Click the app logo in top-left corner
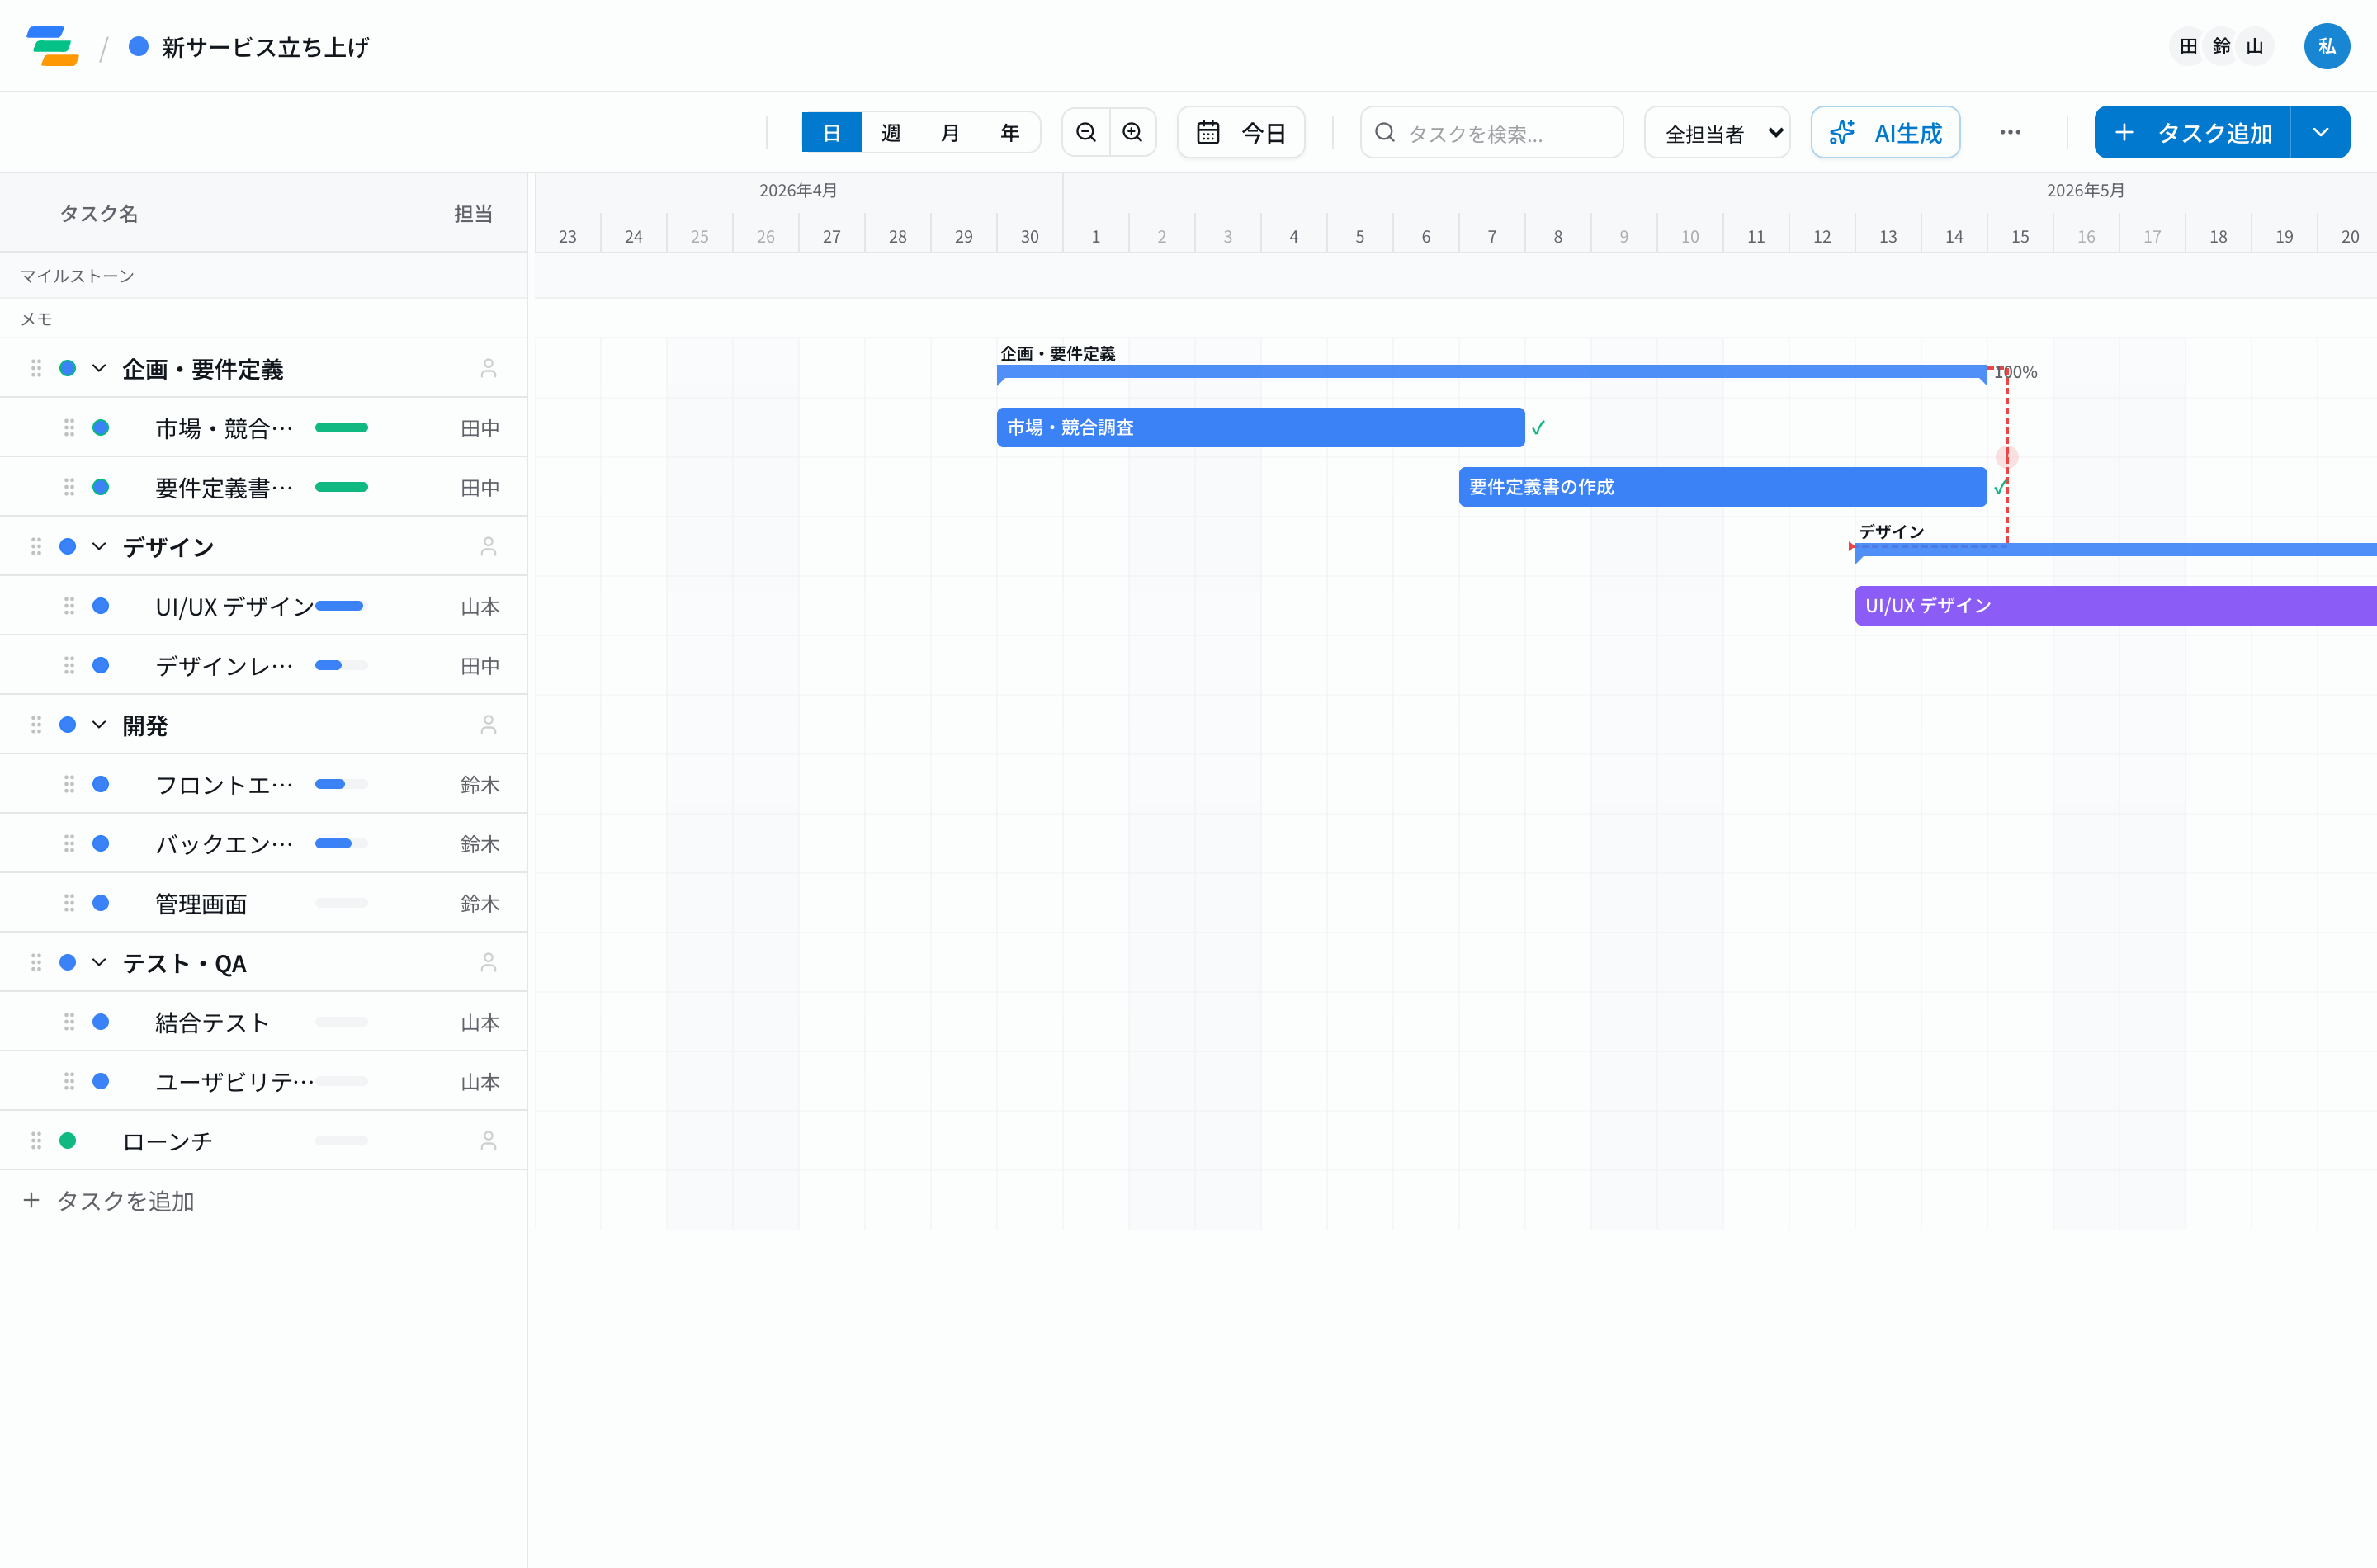This screenshot has height=1568, width=2377. tap(53, 46)
